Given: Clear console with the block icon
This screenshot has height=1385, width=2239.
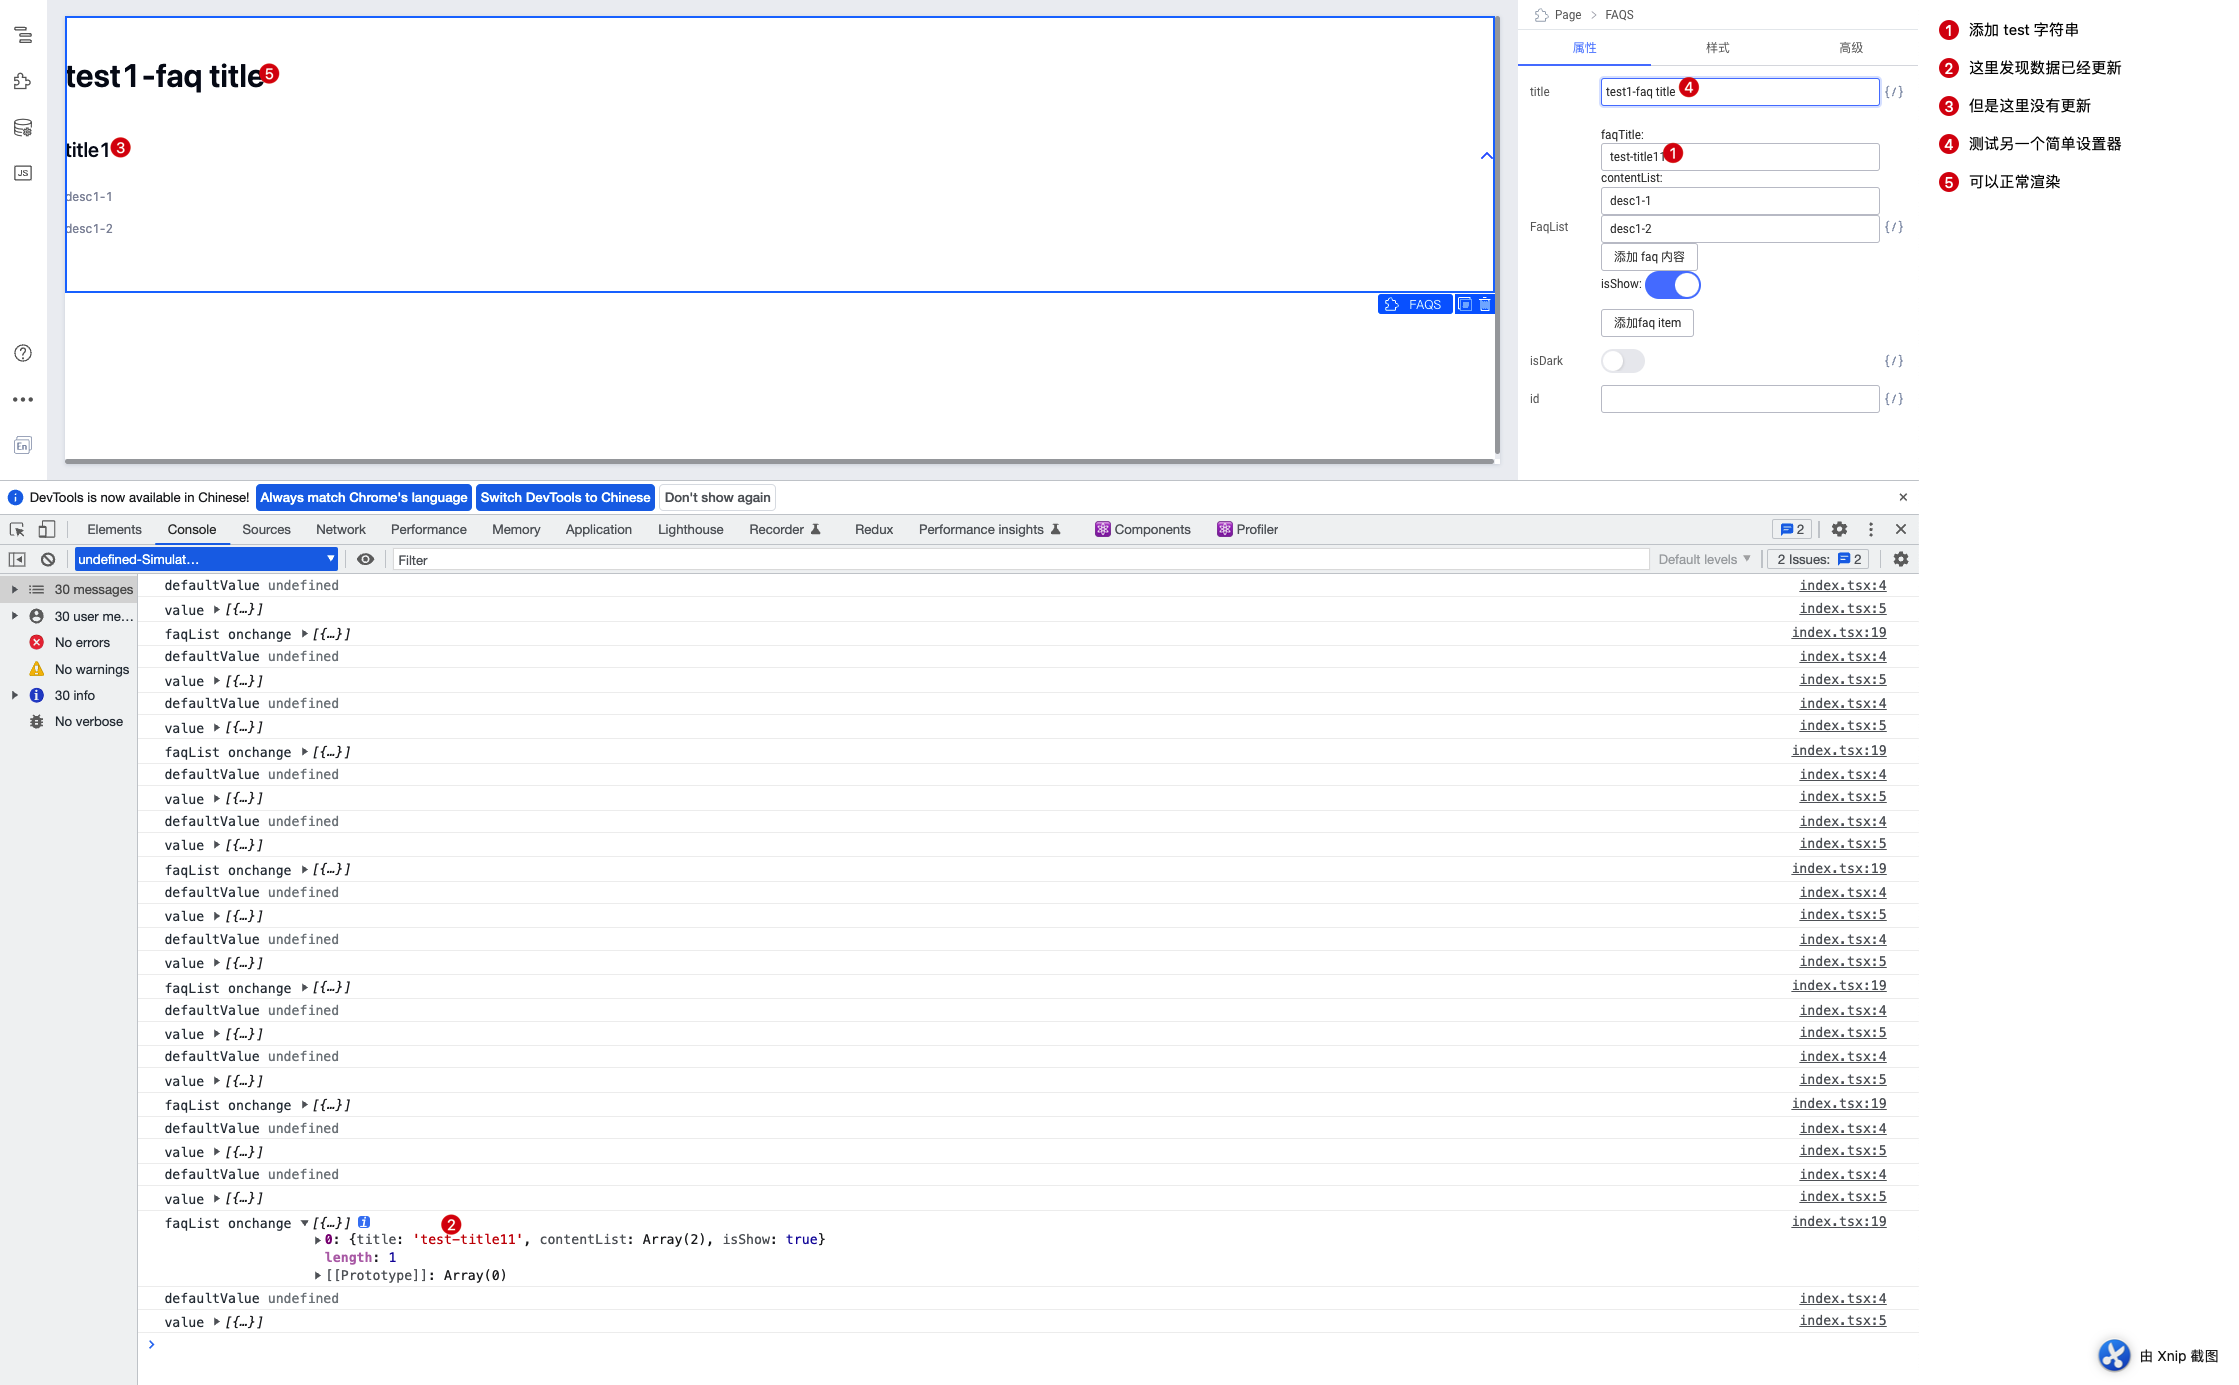Looking at the screenshot, I should tap(48, 560).
